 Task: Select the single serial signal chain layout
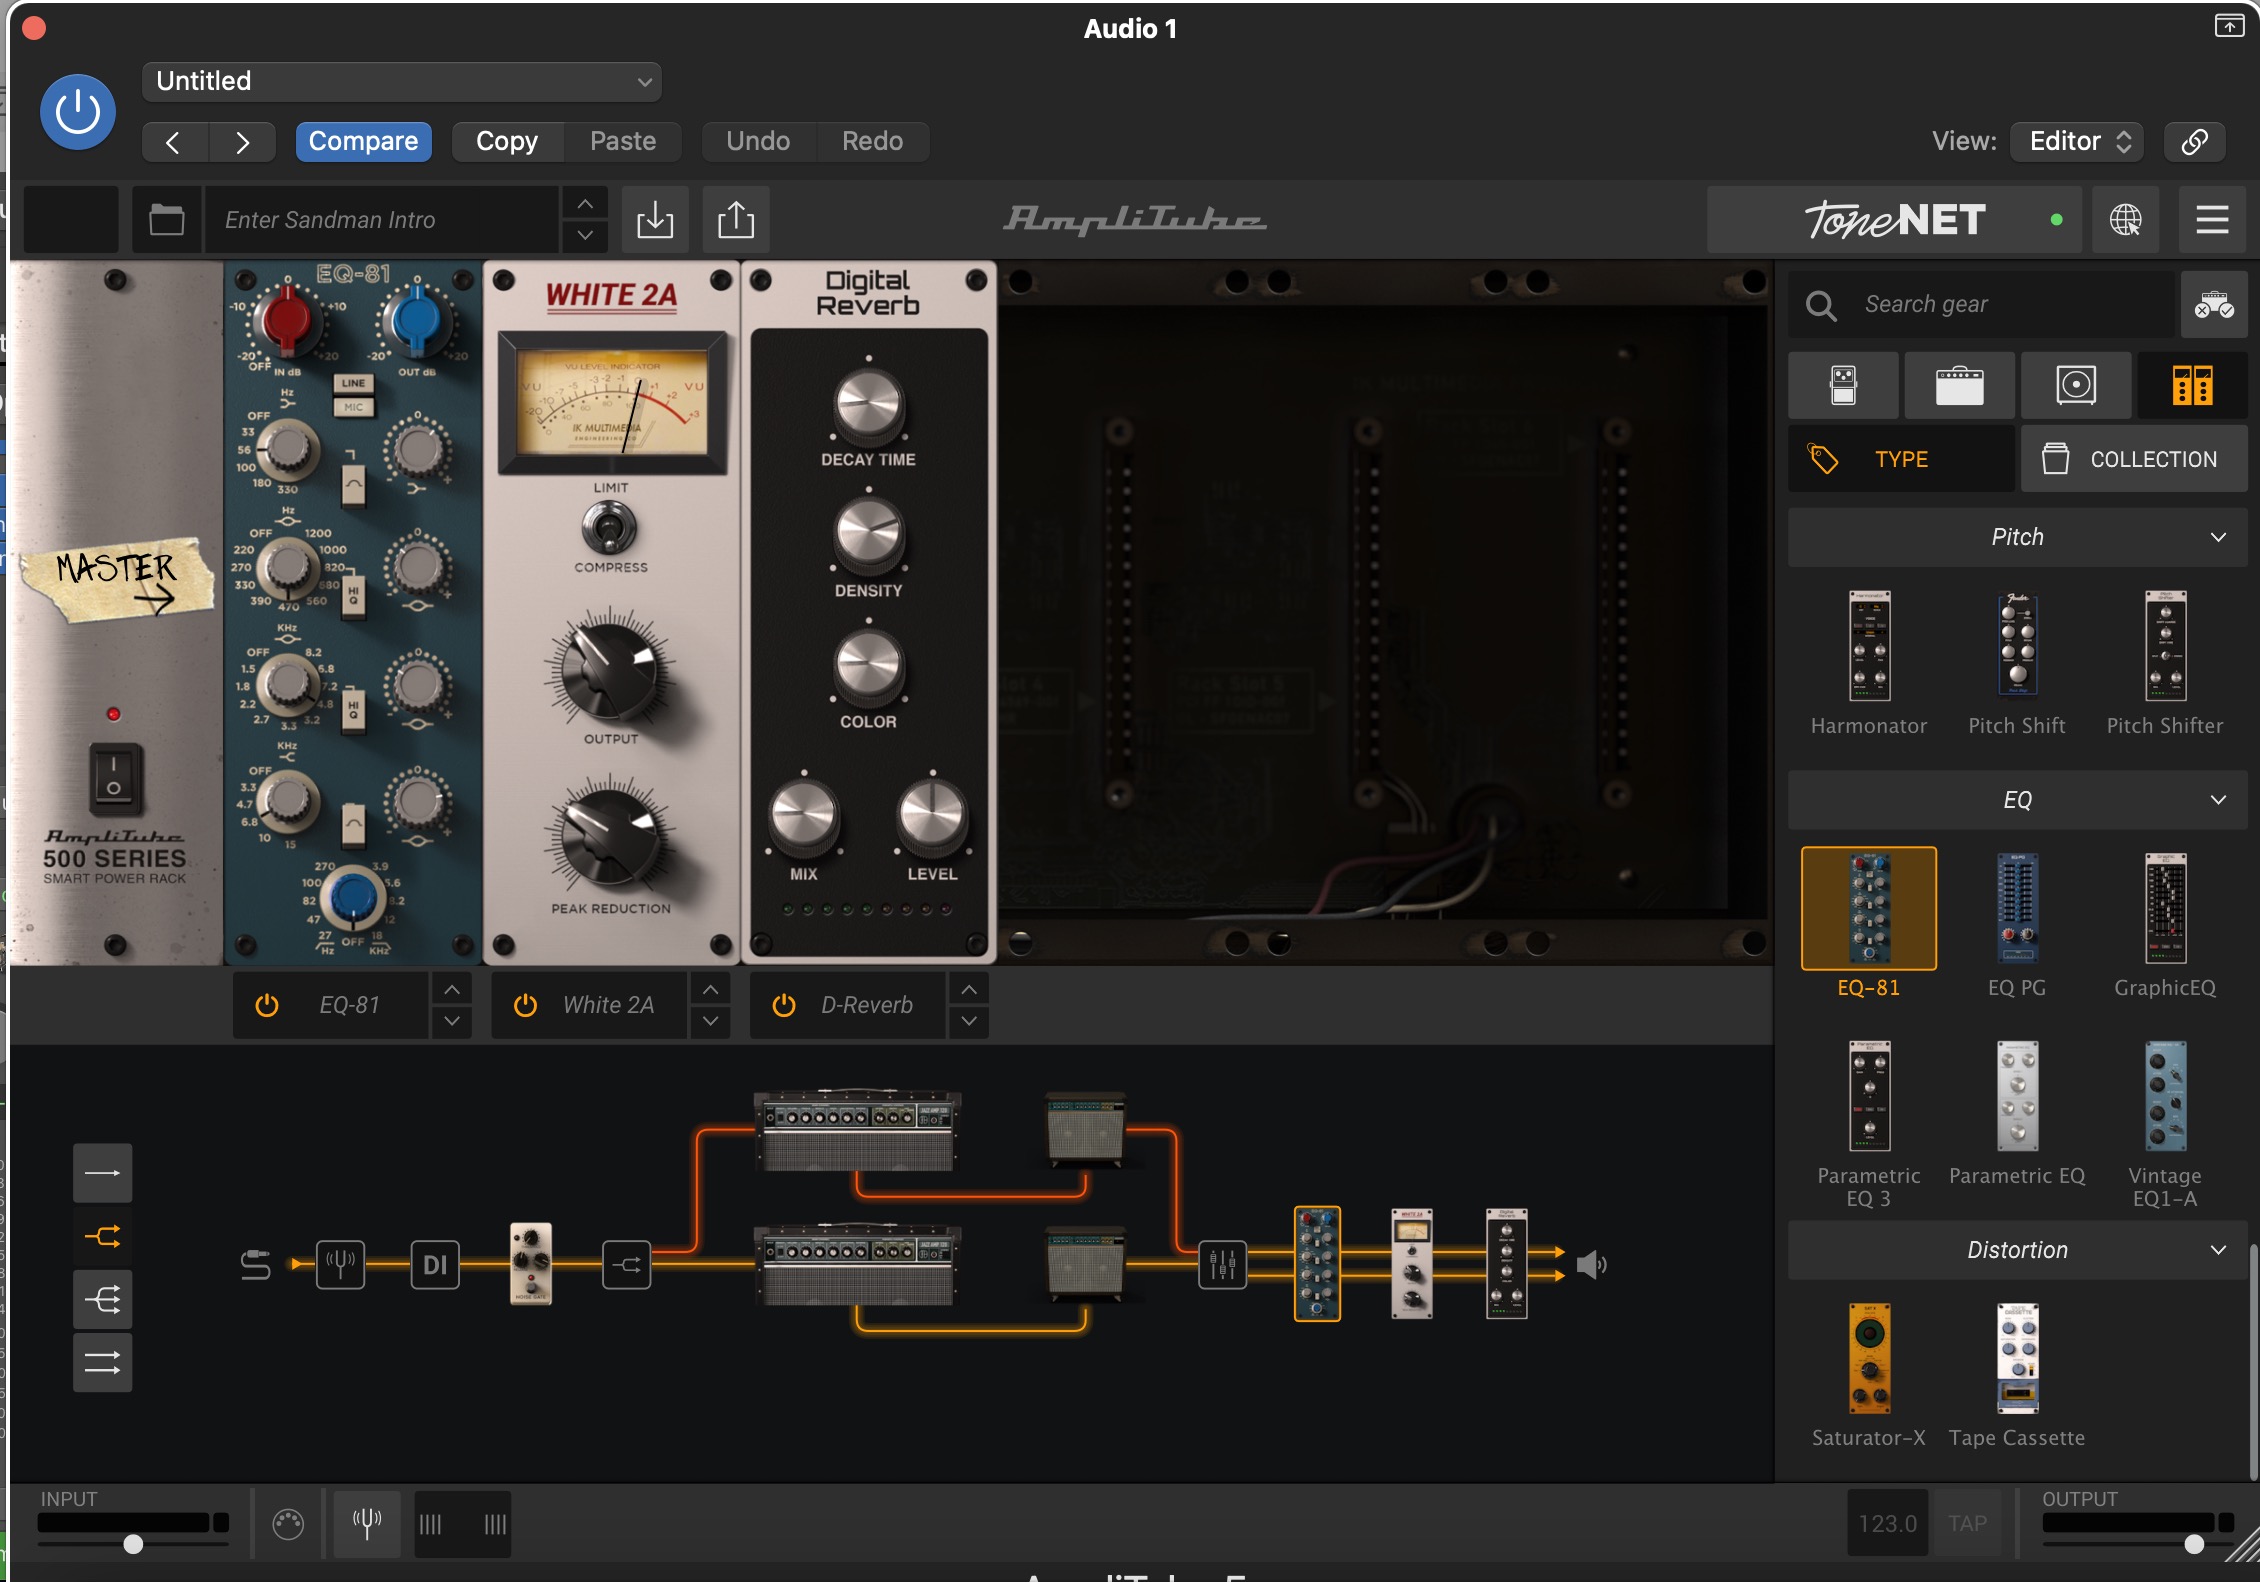pyautogui.click(x=102, y=1173)
